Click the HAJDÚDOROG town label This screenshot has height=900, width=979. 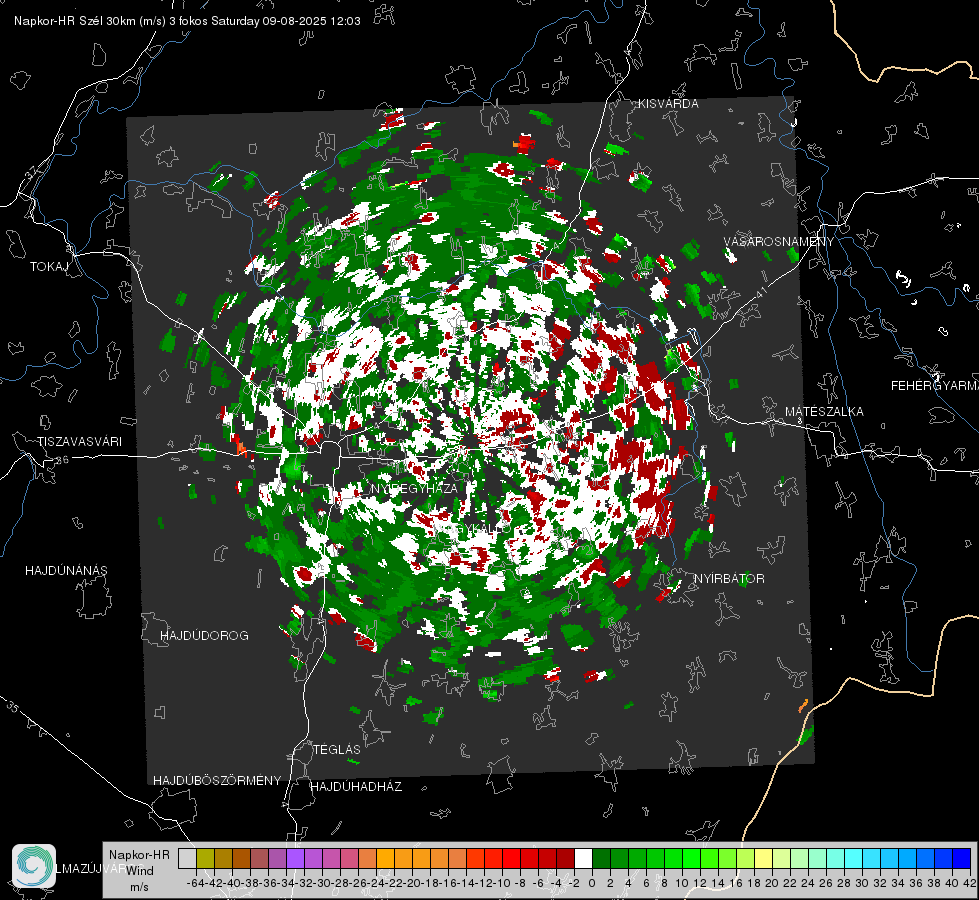pyautogui.click(x=204, y=636)
